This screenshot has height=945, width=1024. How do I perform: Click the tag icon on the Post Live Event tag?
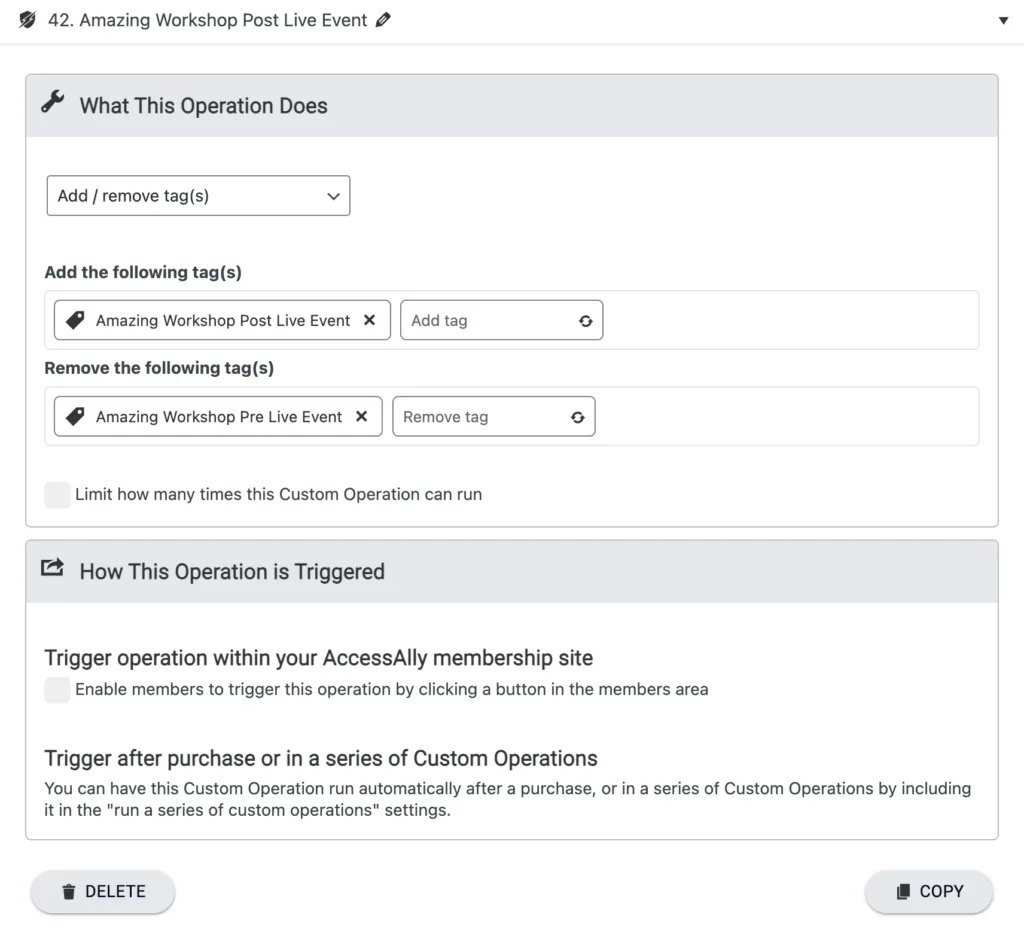[75, 321]
